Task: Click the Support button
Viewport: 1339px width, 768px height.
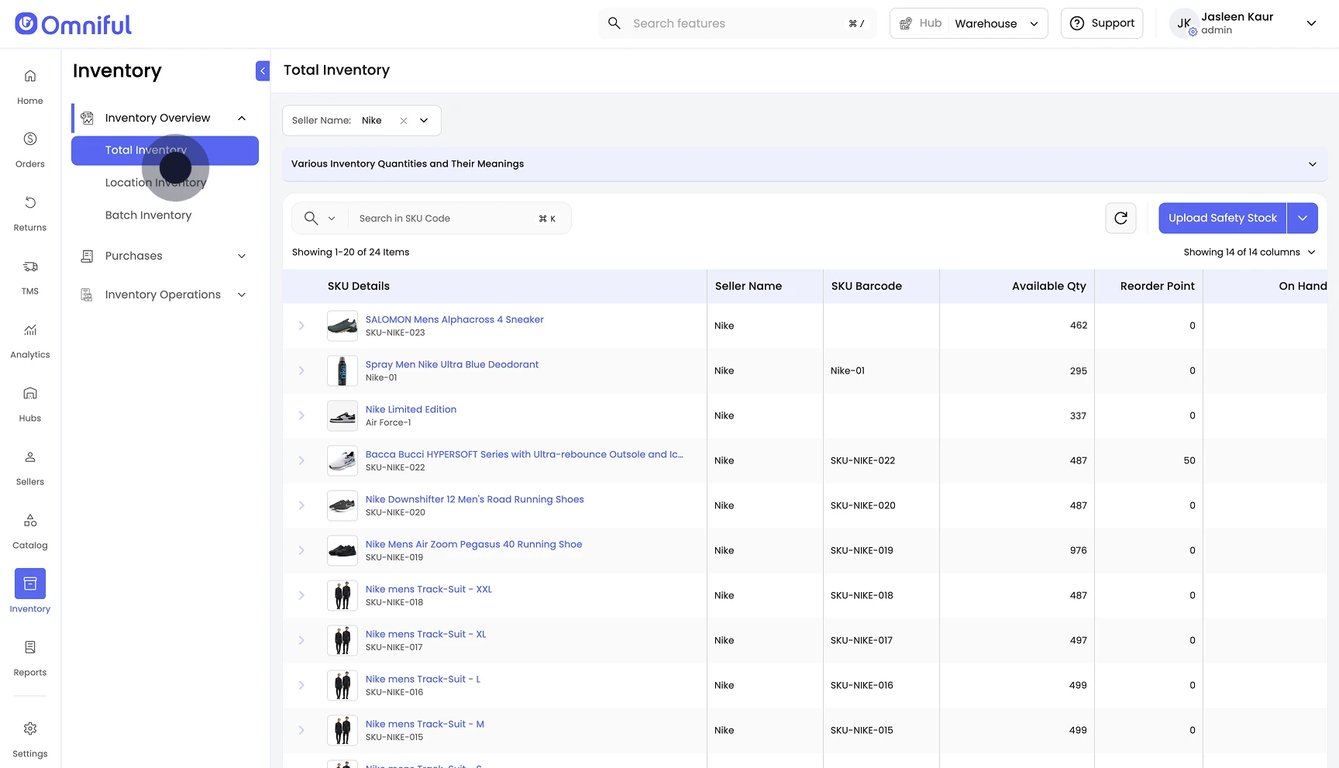Action: 1102,23
